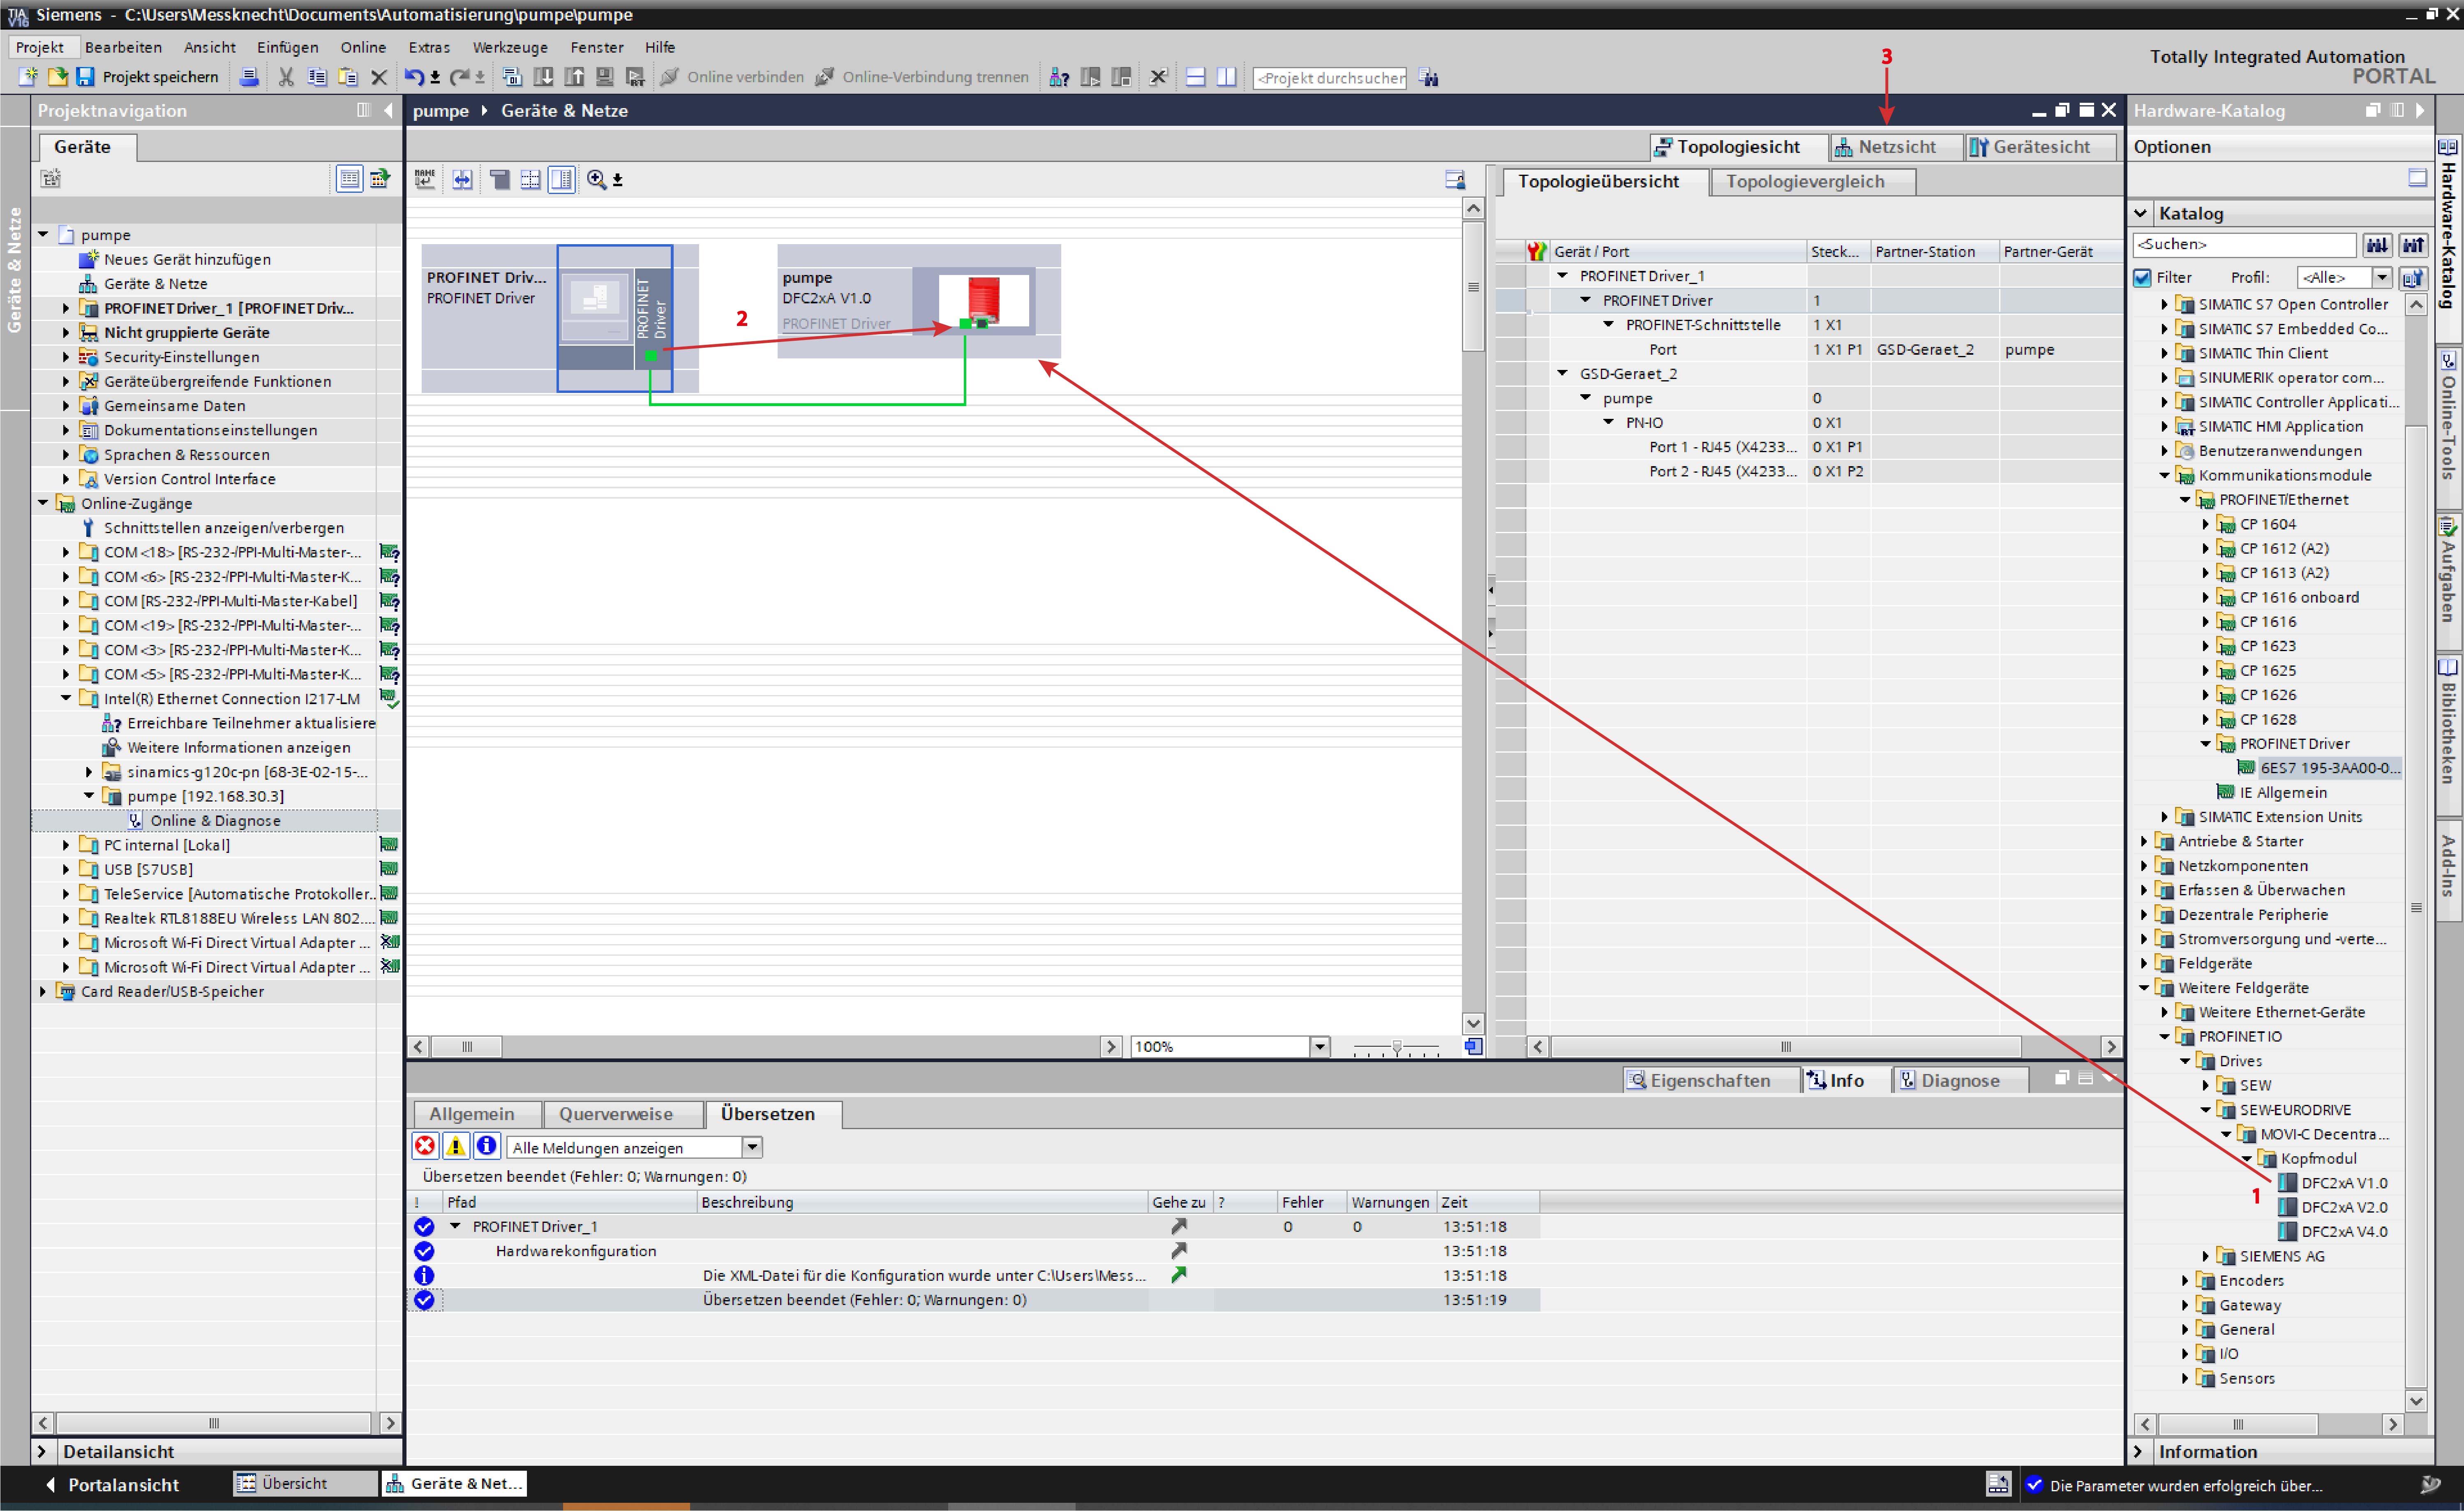Toggle warning messages filter in Info panel
2464x1511 pixels.
(x=456, y=1146)
